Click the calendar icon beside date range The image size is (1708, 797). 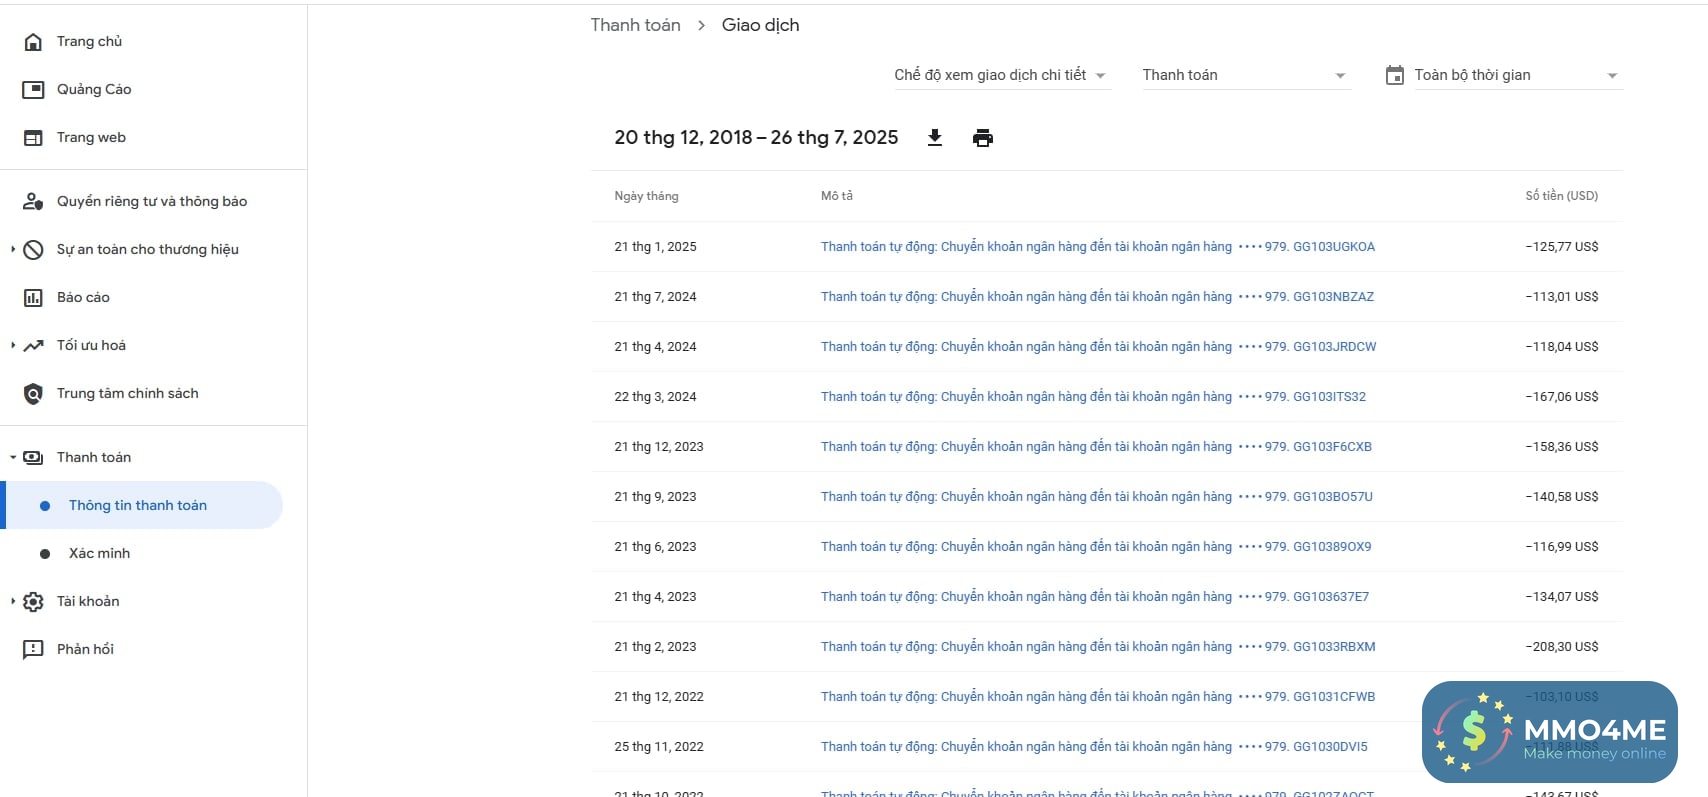coord(1394,75)
